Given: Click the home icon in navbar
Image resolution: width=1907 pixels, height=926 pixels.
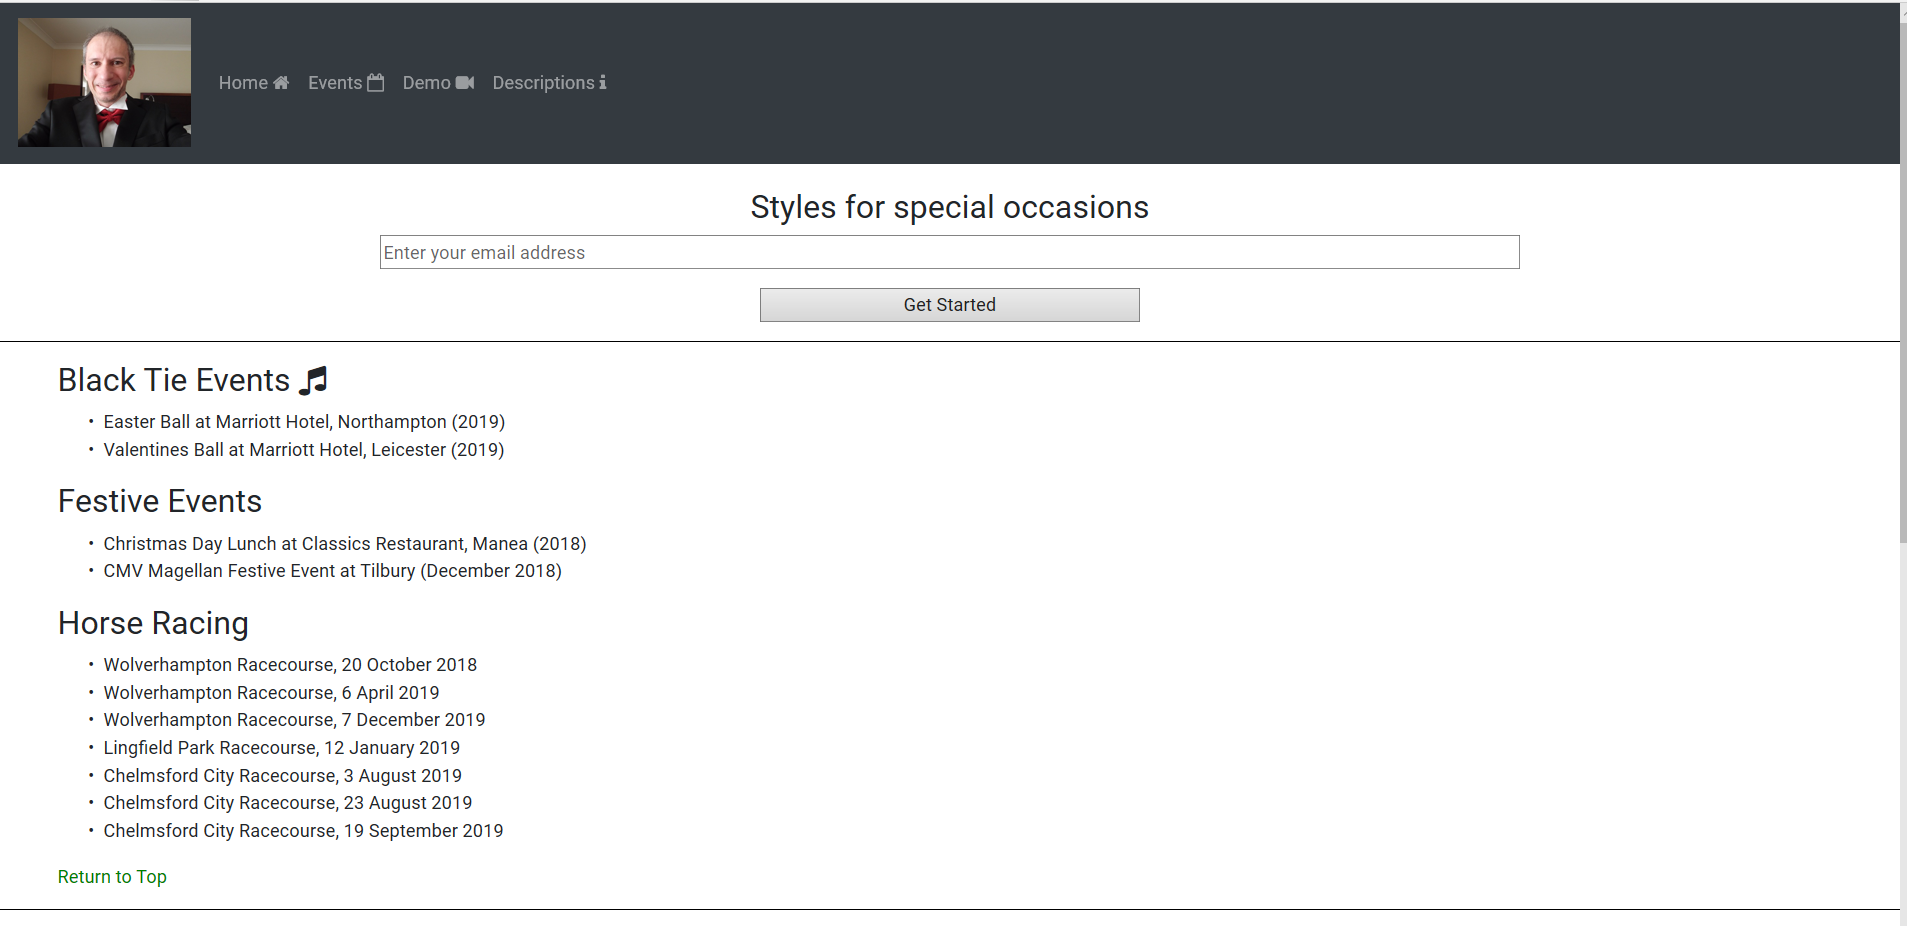Looking at the screenshot, I should point(281,83).
